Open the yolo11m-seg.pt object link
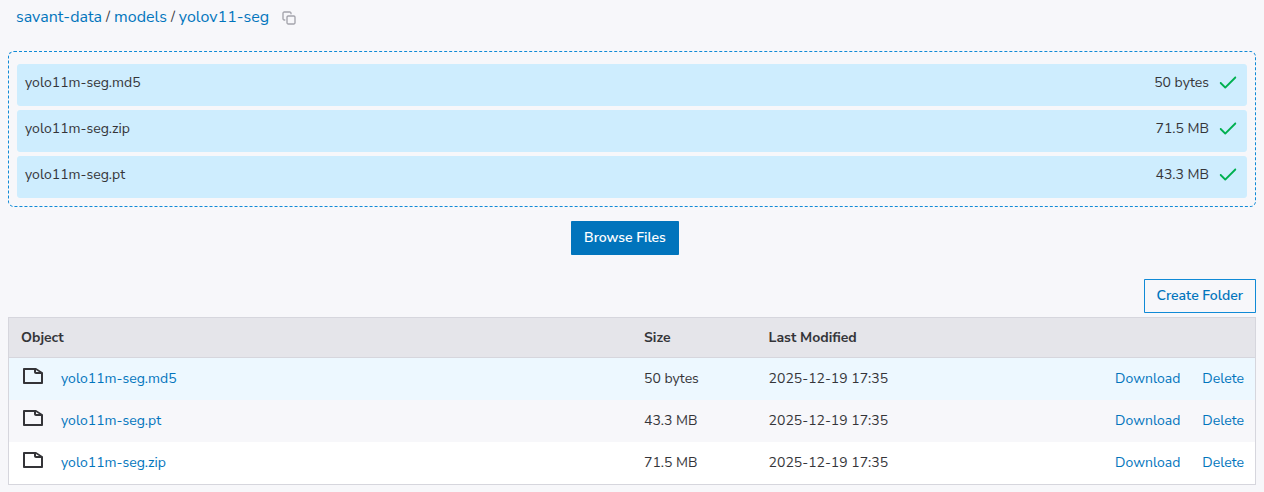 click(111, 421)
